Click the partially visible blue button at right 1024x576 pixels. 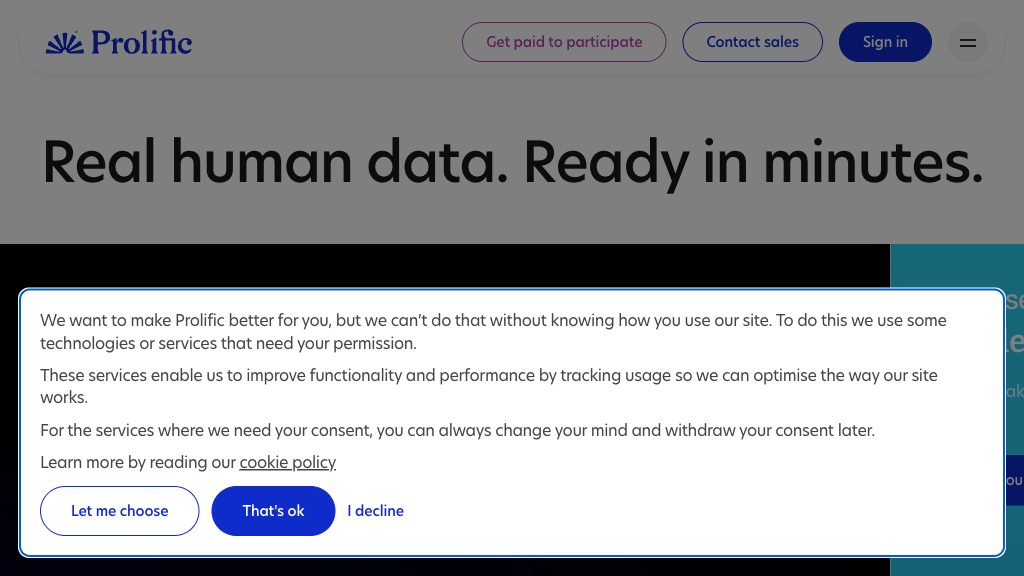point(1012,481)
